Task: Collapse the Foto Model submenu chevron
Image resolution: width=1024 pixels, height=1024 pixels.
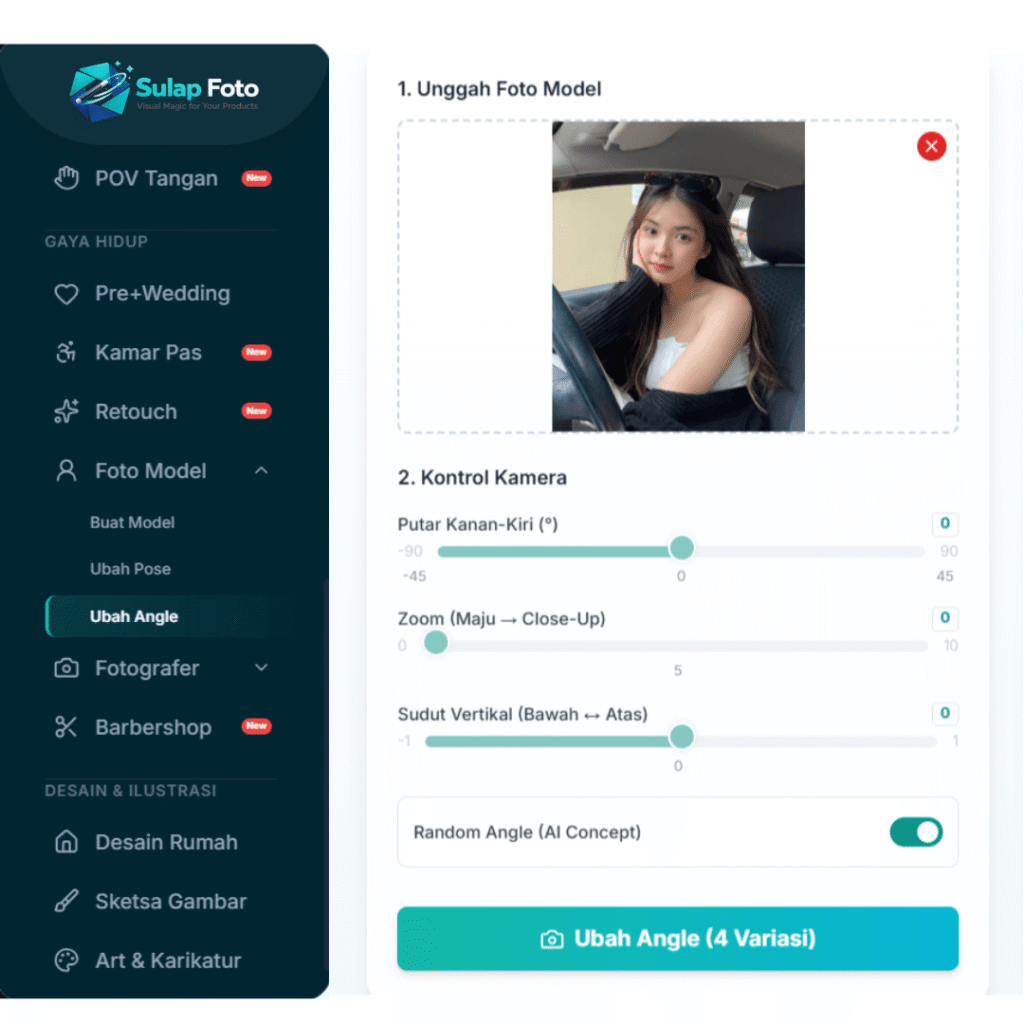Action: coord(261,470)
